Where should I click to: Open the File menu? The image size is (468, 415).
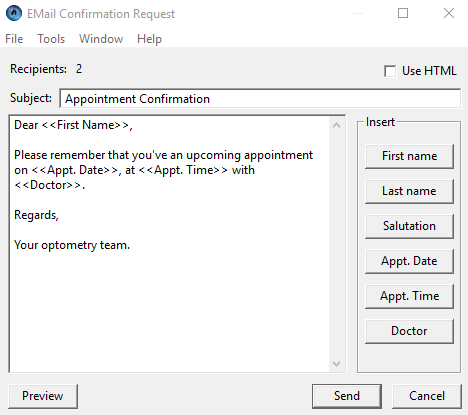[14, 39]
